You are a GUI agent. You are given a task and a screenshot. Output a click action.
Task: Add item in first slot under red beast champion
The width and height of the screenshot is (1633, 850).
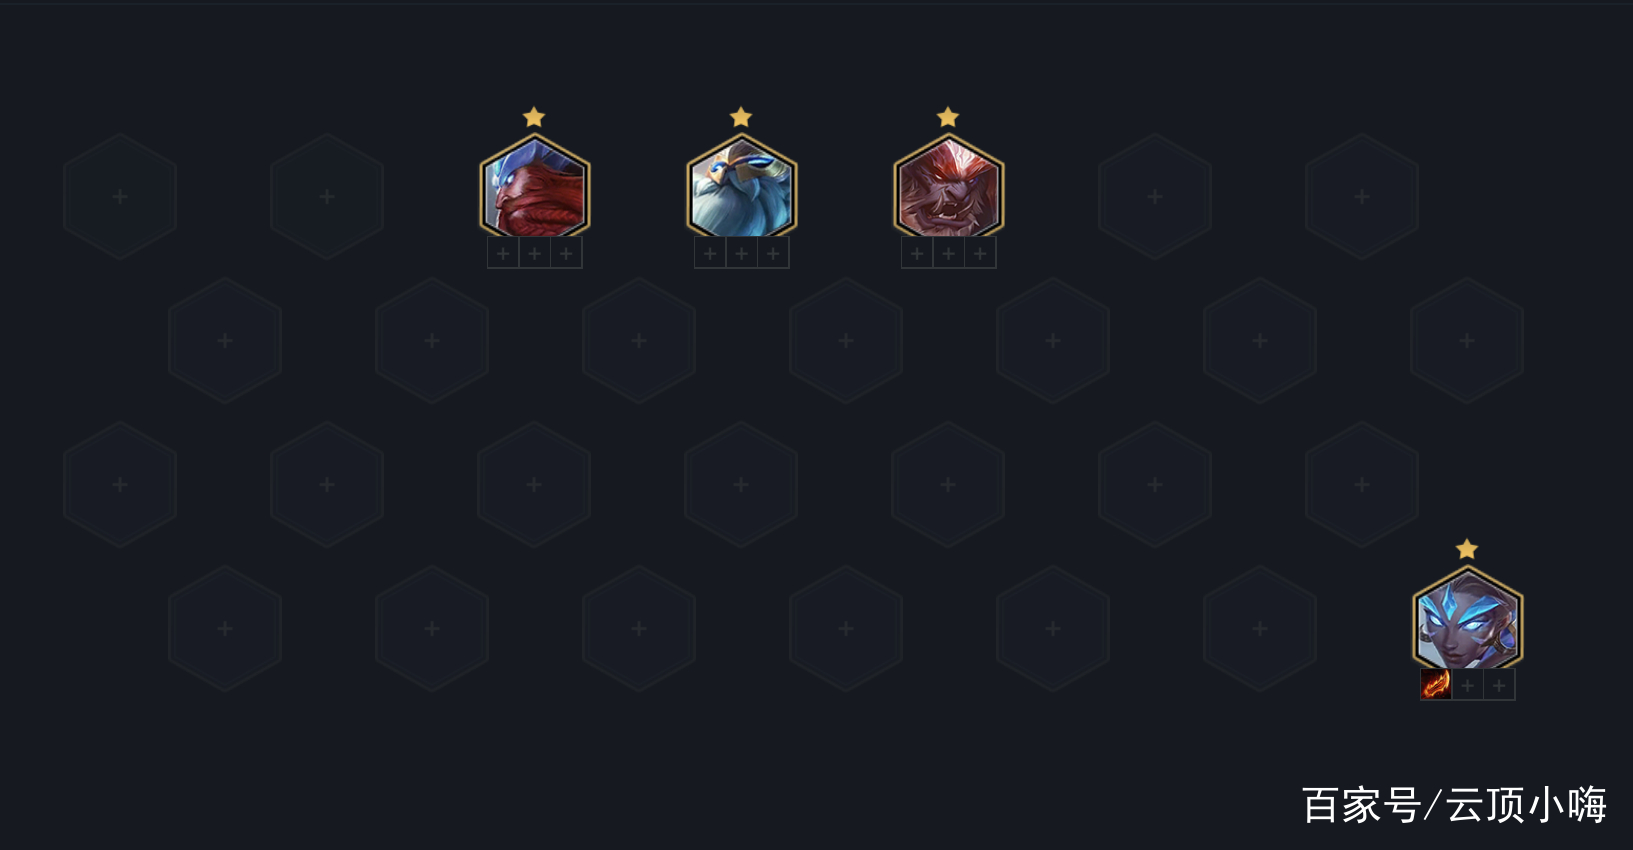pyautogui.click(x=917, y=253)
